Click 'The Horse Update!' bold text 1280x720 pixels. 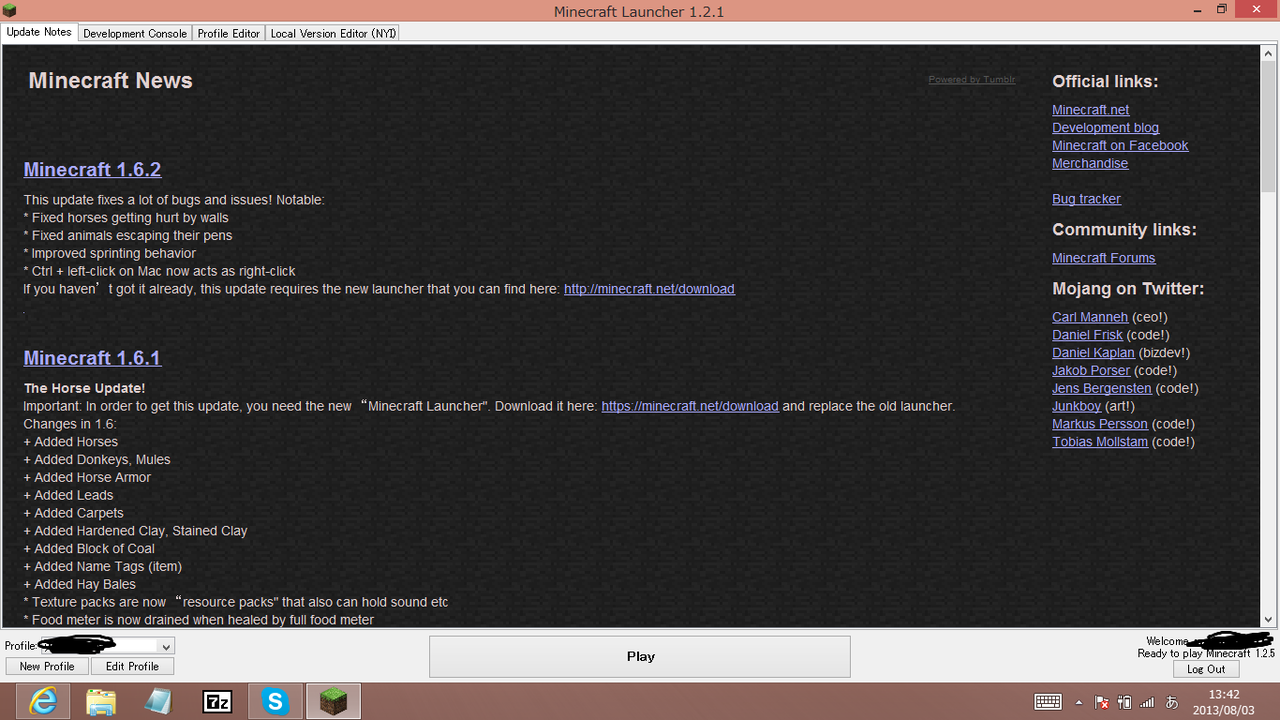84,388
